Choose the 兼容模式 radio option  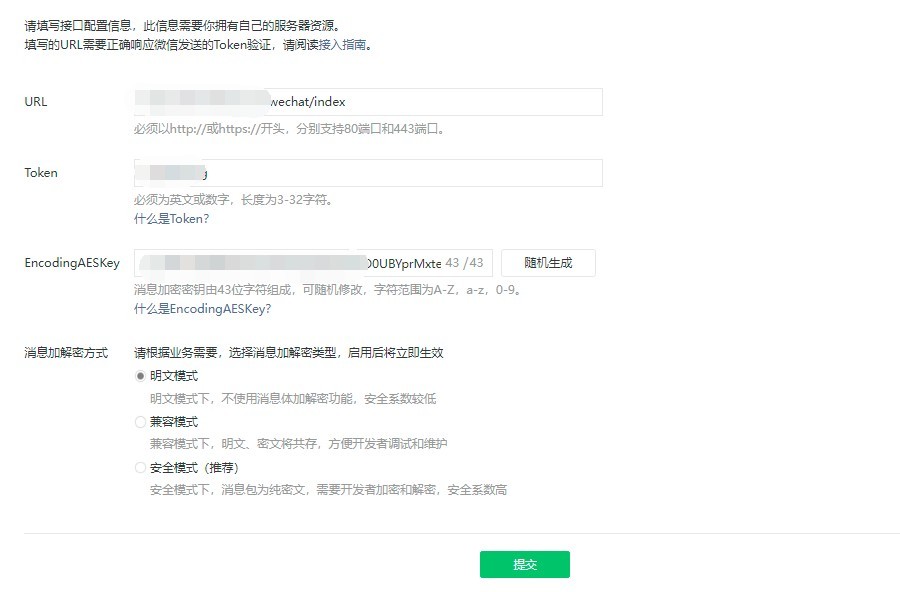click(x=140, y=422)
